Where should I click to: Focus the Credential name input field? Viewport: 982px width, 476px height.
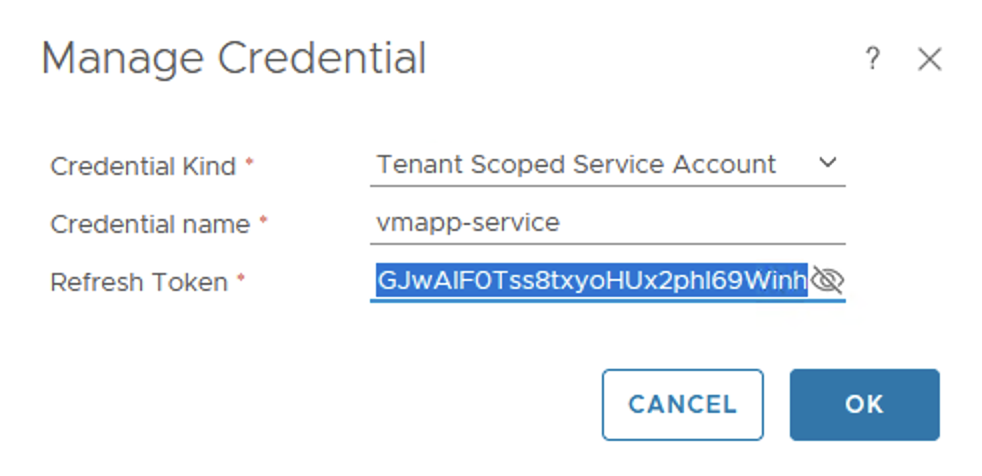coord(607,223)
